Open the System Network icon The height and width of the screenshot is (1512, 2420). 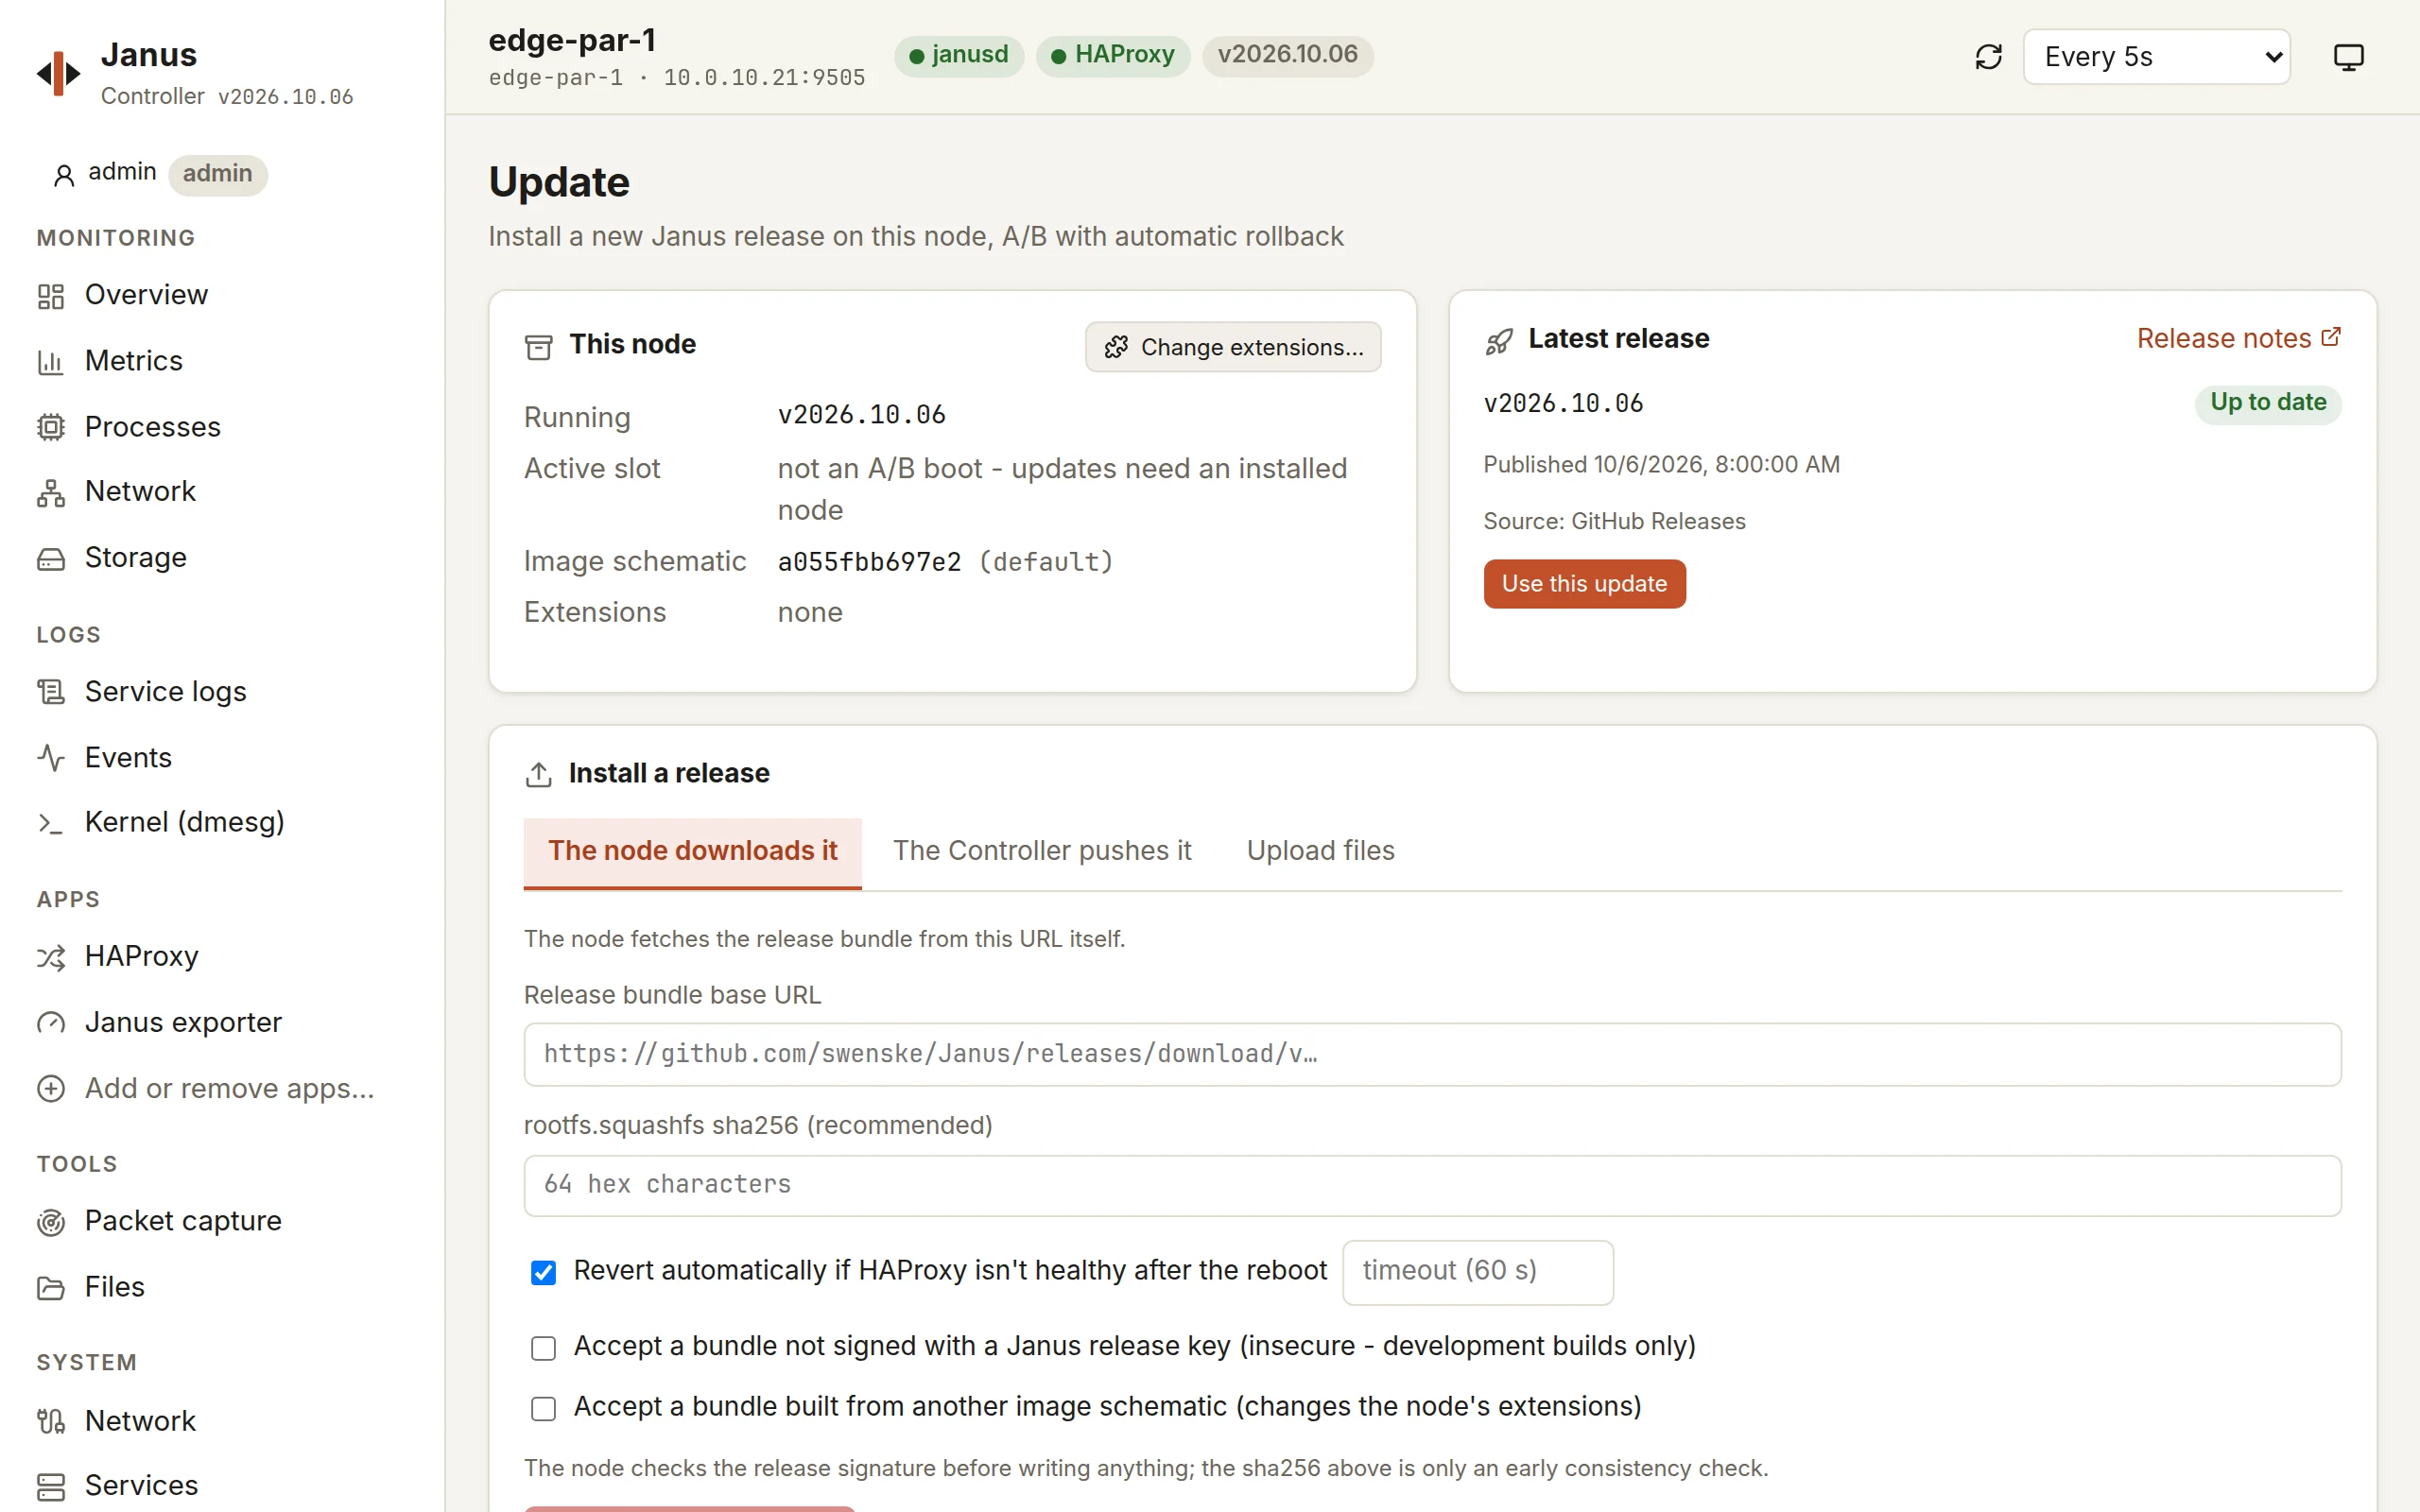(51, 1421)
